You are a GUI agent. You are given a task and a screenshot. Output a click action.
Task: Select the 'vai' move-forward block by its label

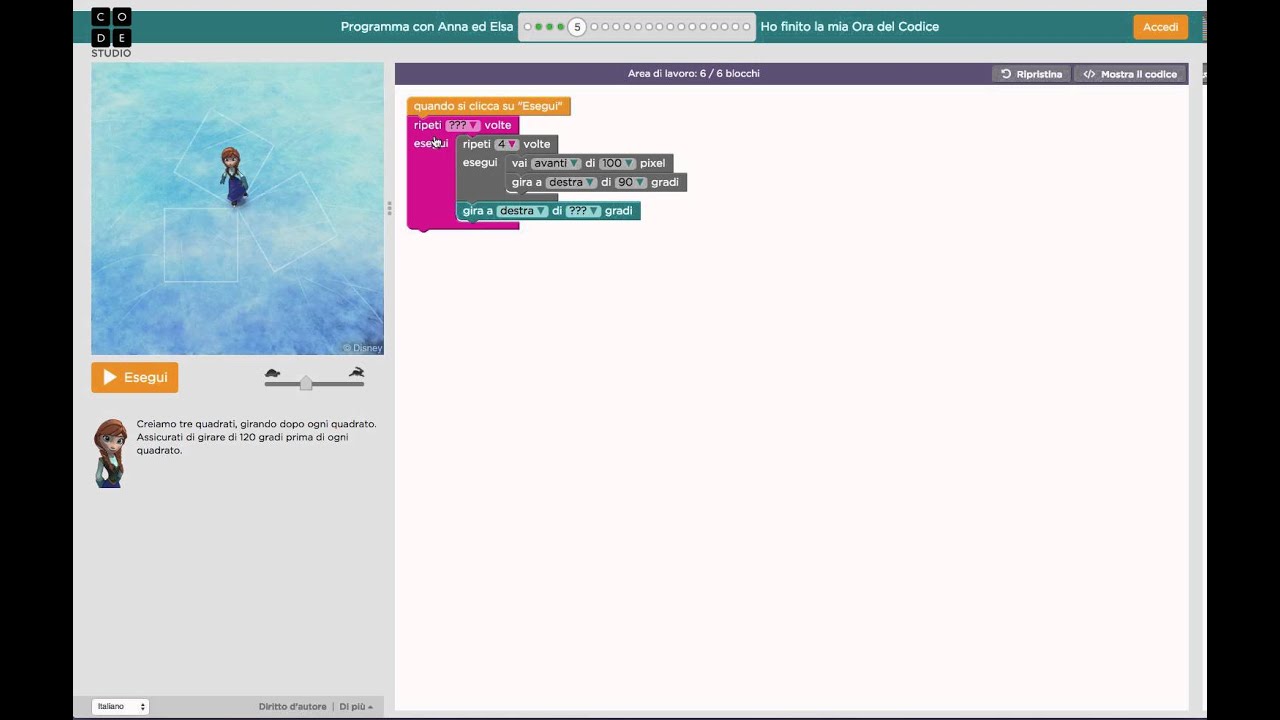pyautogui.click(x=519, y=163)
